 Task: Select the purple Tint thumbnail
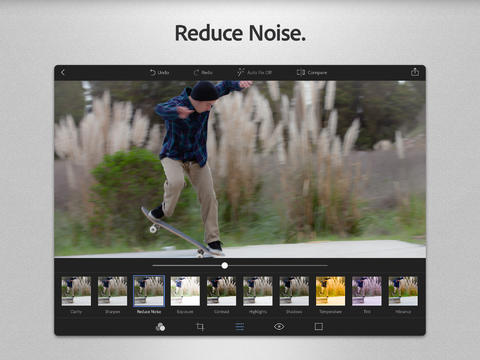click(x=367, y=291)
